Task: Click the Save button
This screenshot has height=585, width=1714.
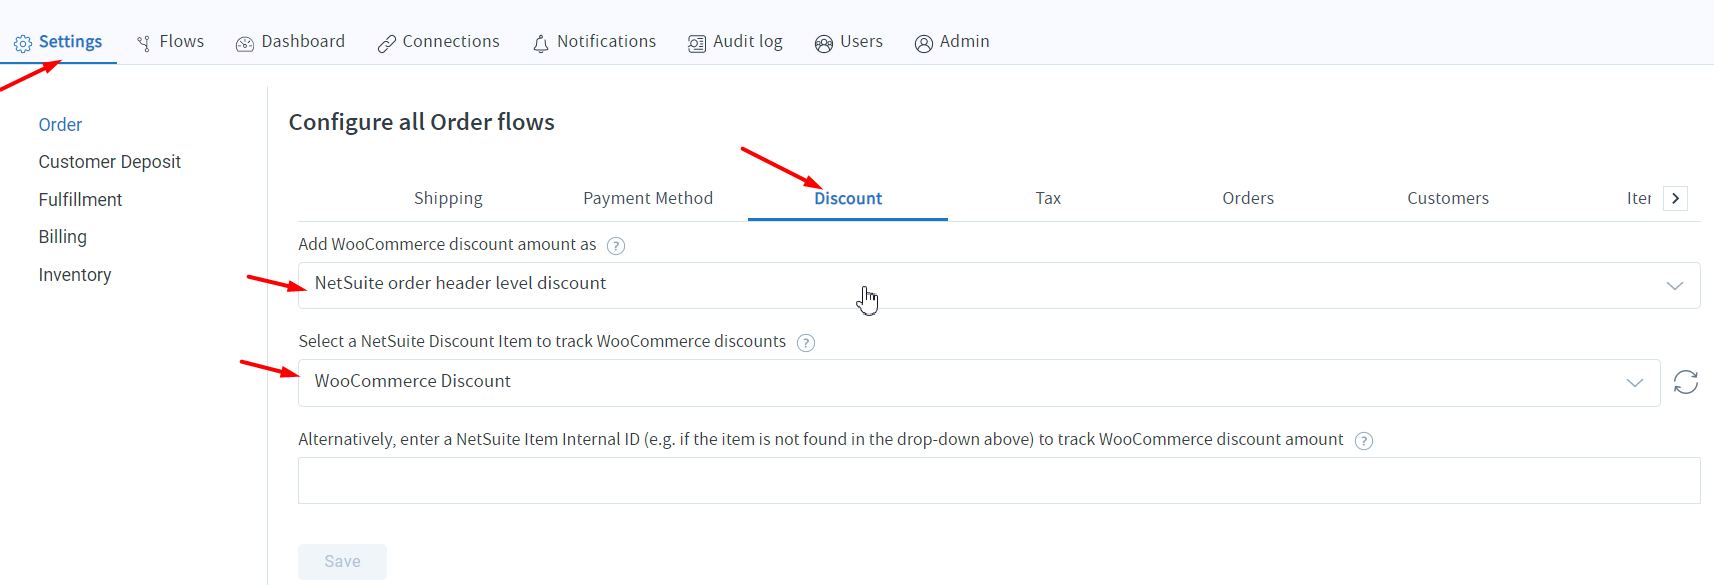Action: point(342,562)
